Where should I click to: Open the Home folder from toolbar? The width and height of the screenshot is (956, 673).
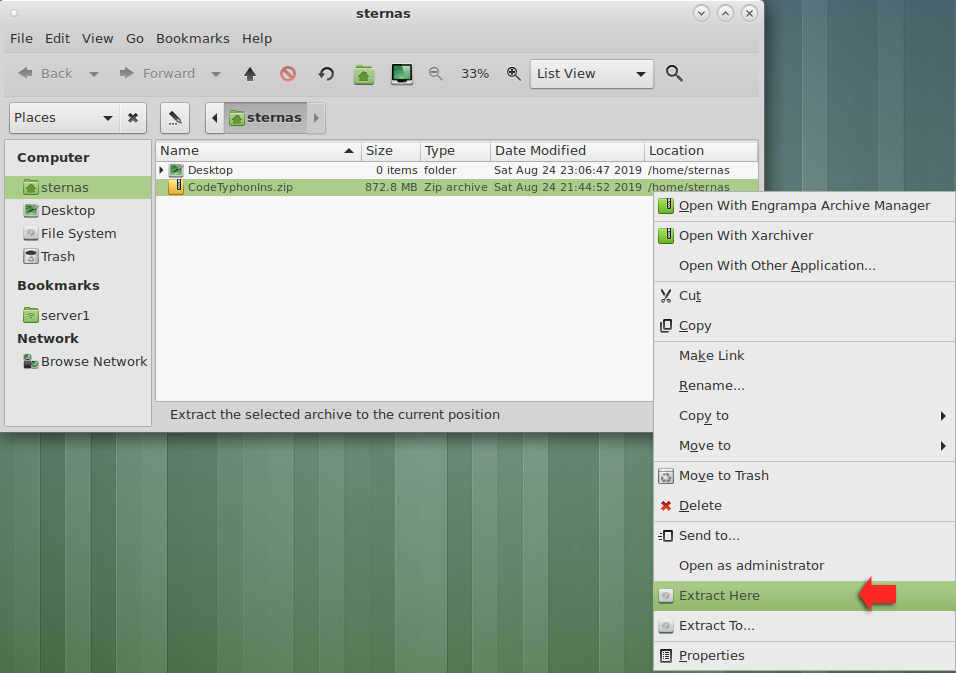364,74
